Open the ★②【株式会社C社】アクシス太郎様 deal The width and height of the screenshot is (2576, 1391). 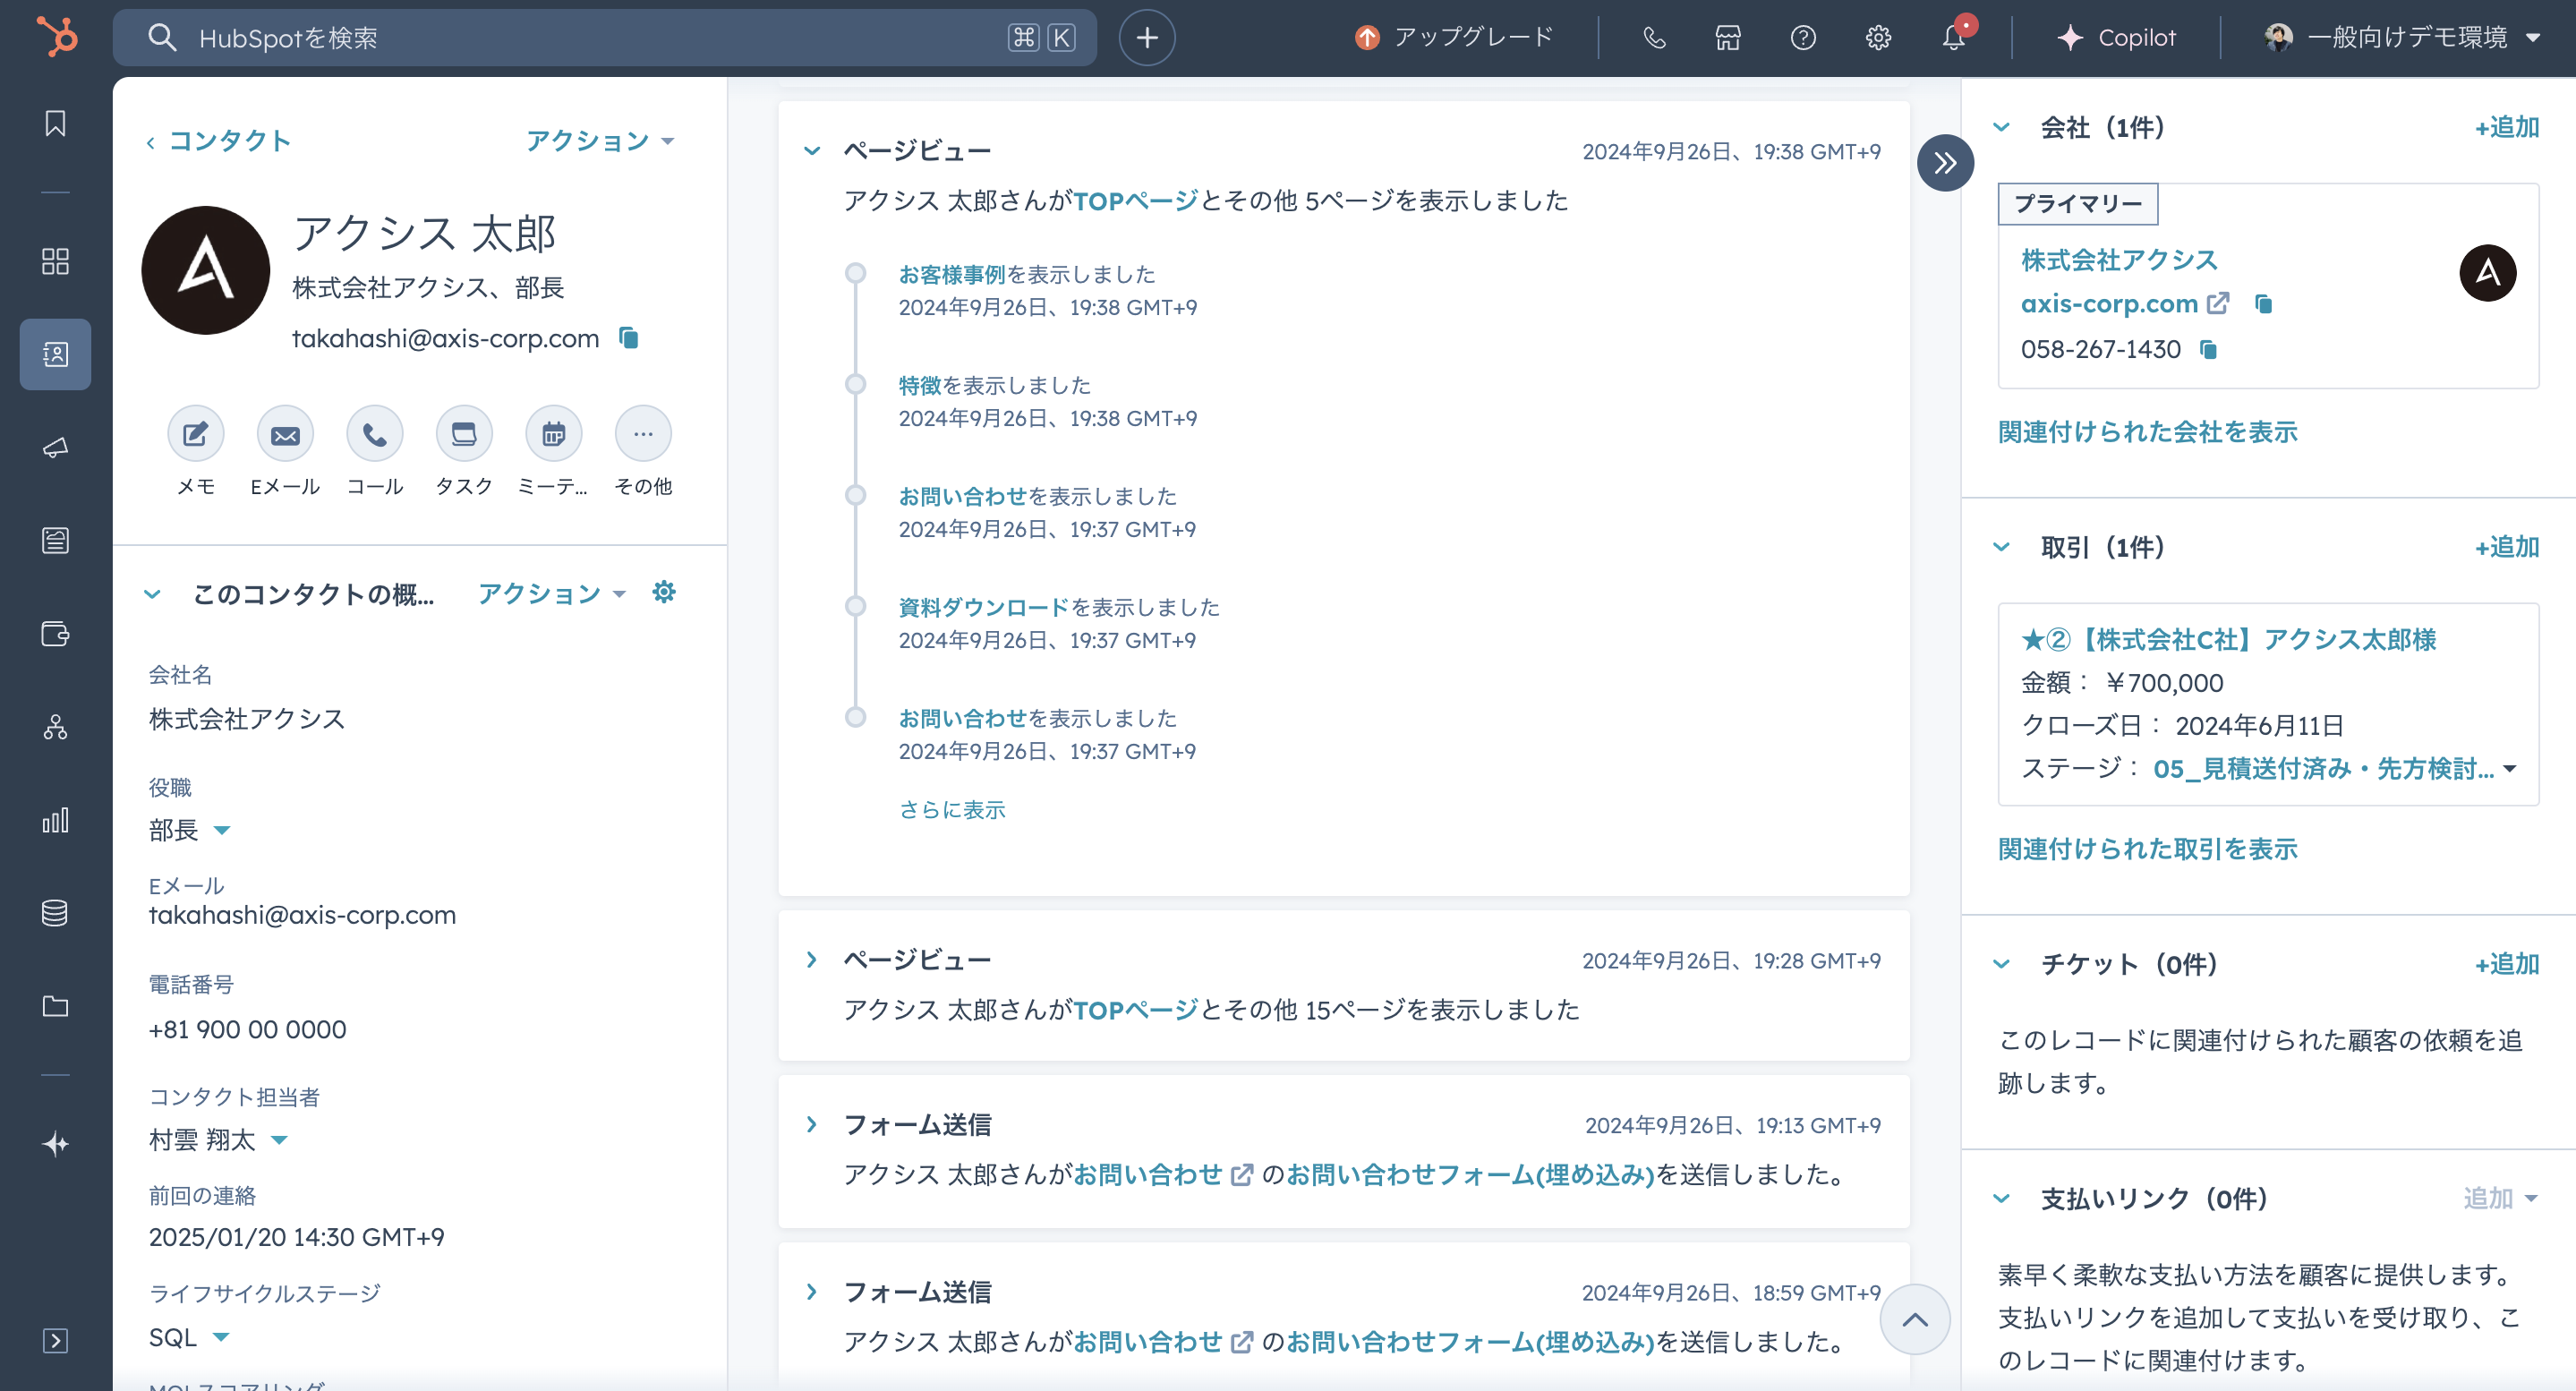click(x=2228, y=639)
